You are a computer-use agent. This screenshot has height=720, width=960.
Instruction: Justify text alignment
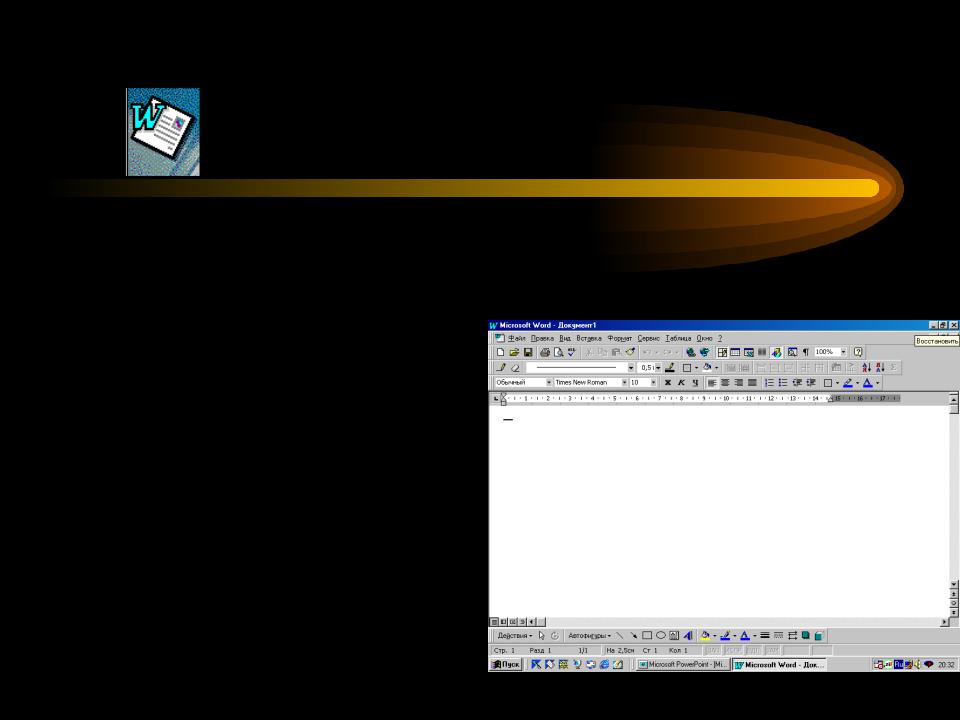pos(752,383)
